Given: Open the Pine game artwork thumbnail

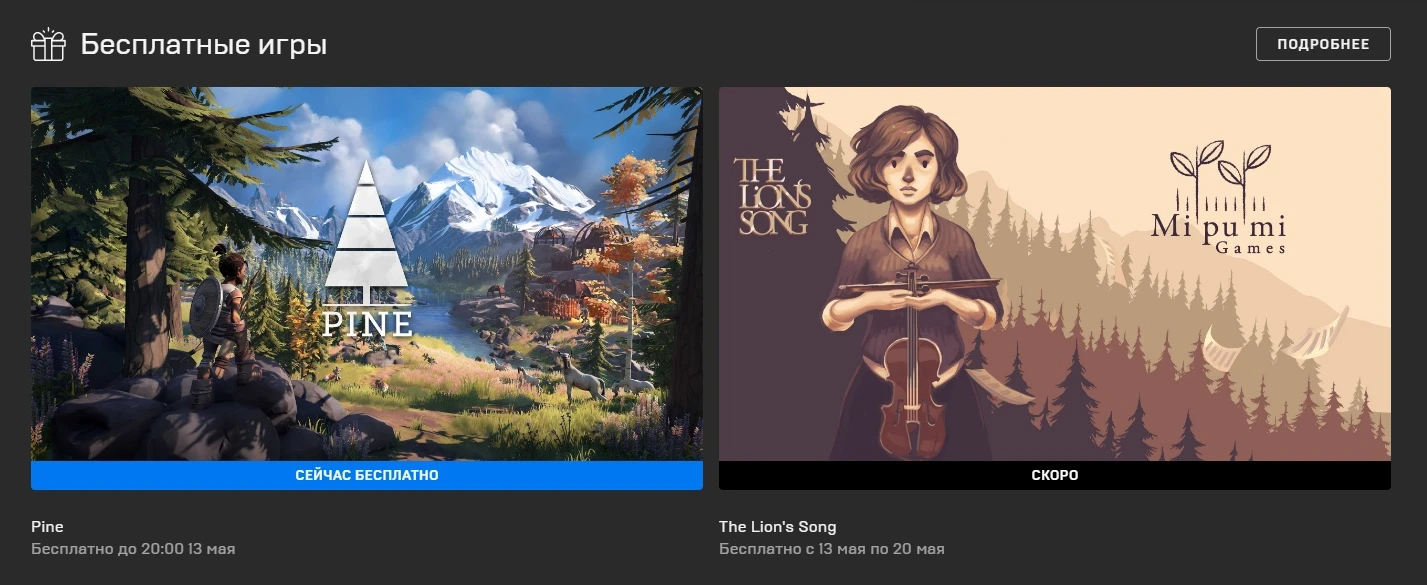Looking at the screenshot, I should [x=367, y=274].
